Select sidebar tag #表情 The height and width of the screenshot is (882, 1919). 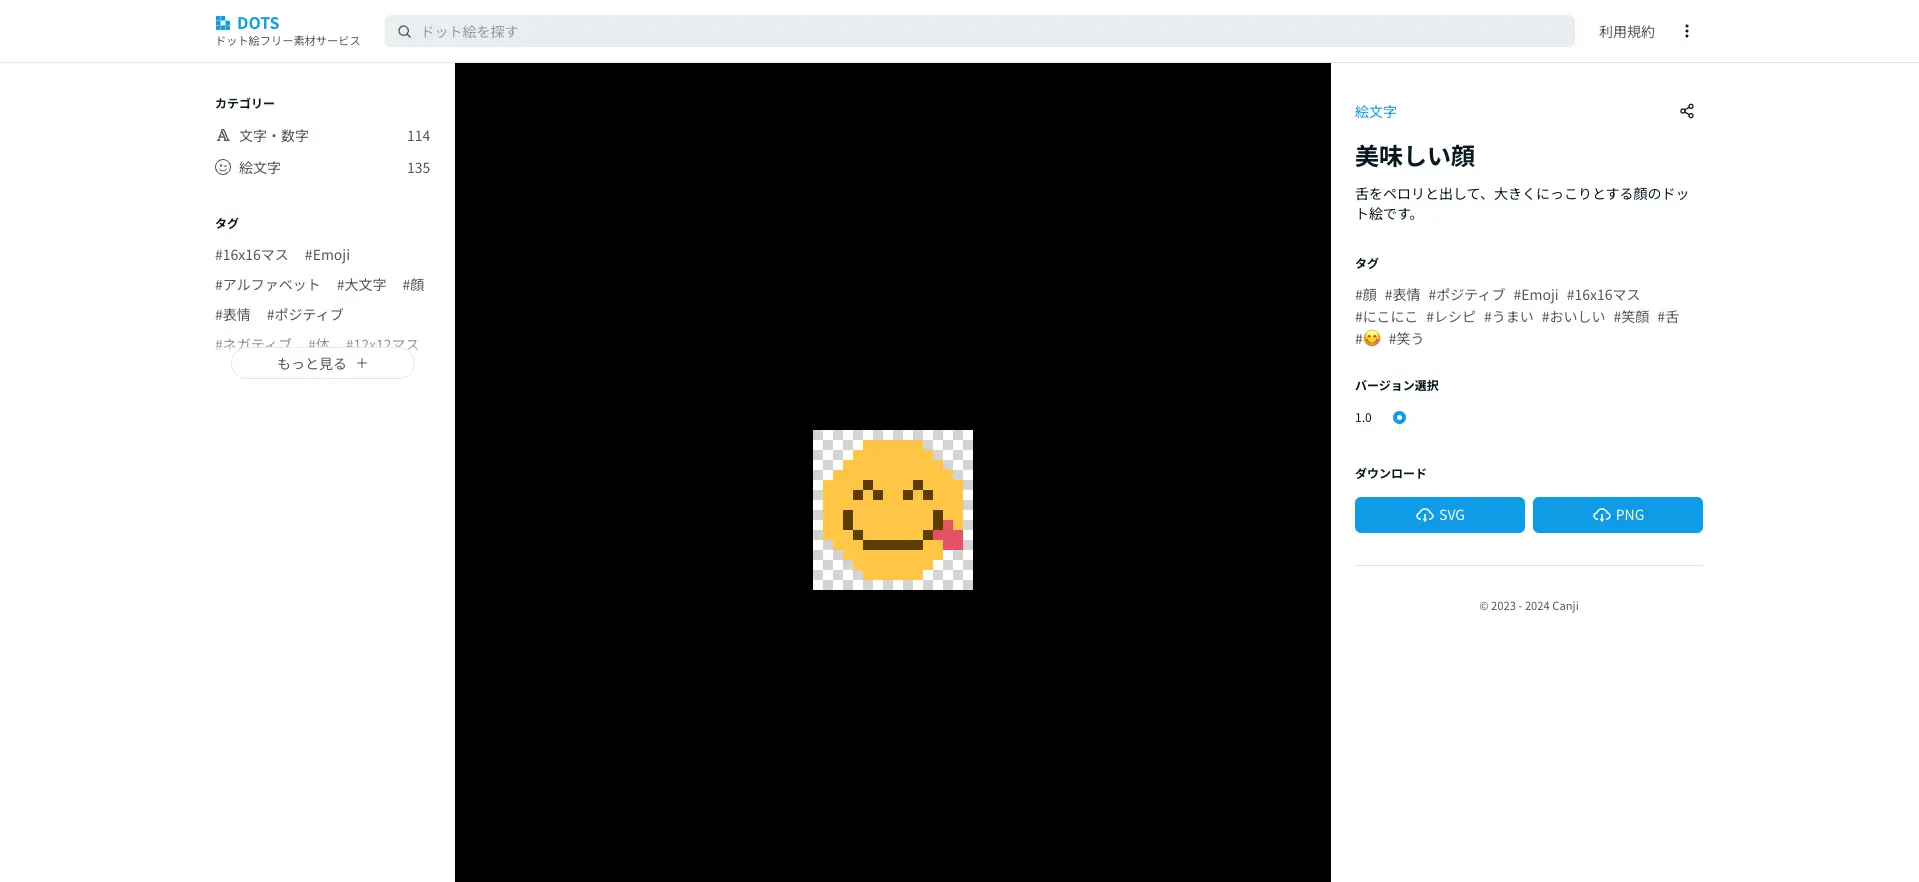click(232, 315)
